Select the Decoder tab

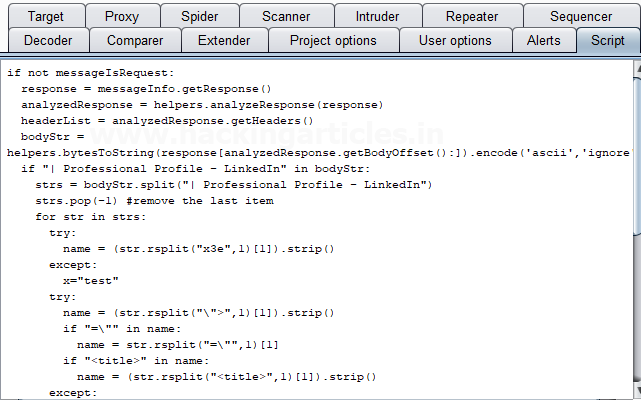click(x=48, y=41)
